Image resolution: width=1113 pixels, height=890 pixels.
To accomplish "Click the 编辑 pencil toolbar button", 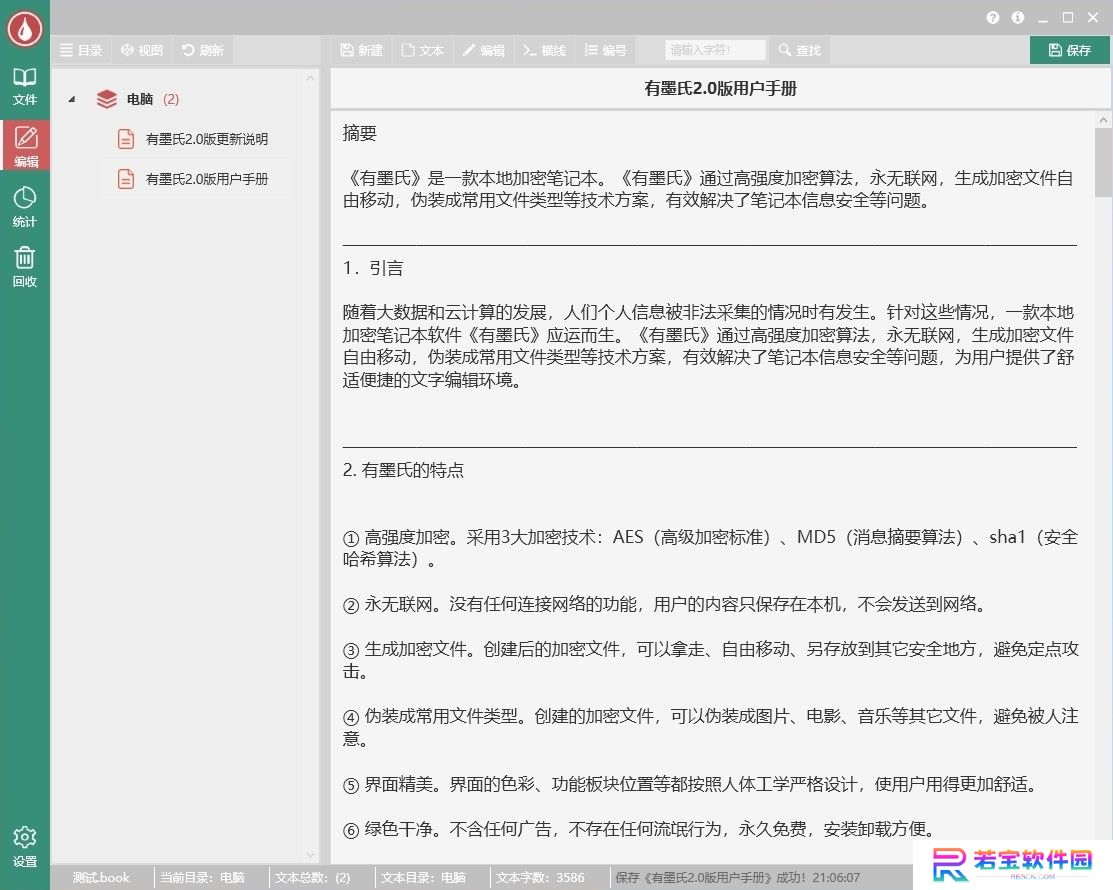I will (483, 50).
